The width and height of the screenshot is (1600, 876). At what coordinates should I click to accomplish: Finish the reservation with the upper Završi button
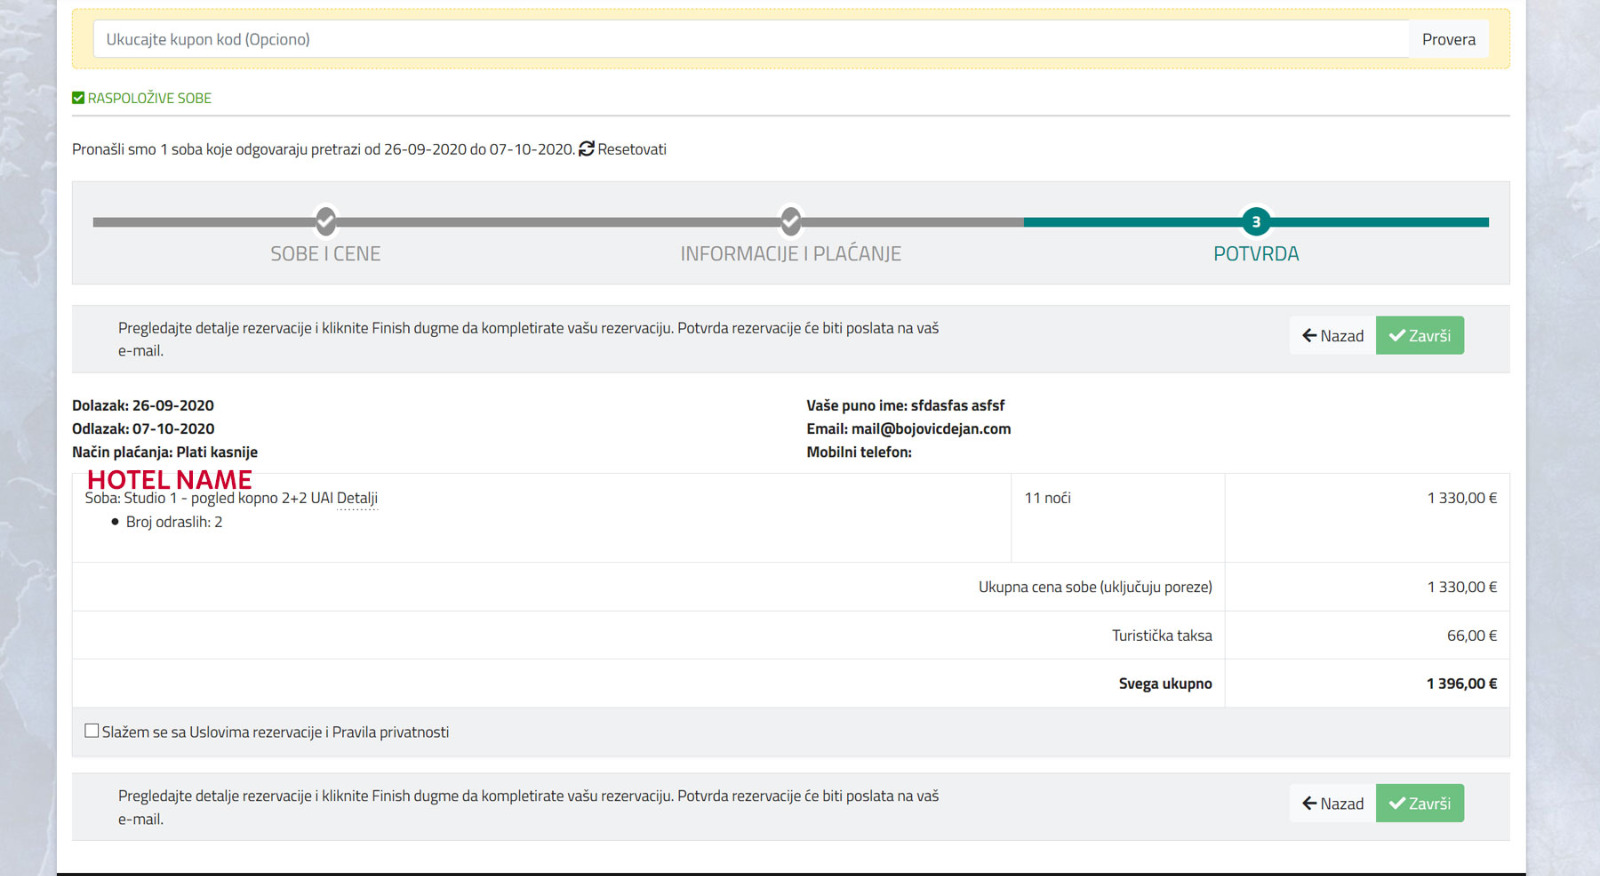click(x=1419, y=336)
